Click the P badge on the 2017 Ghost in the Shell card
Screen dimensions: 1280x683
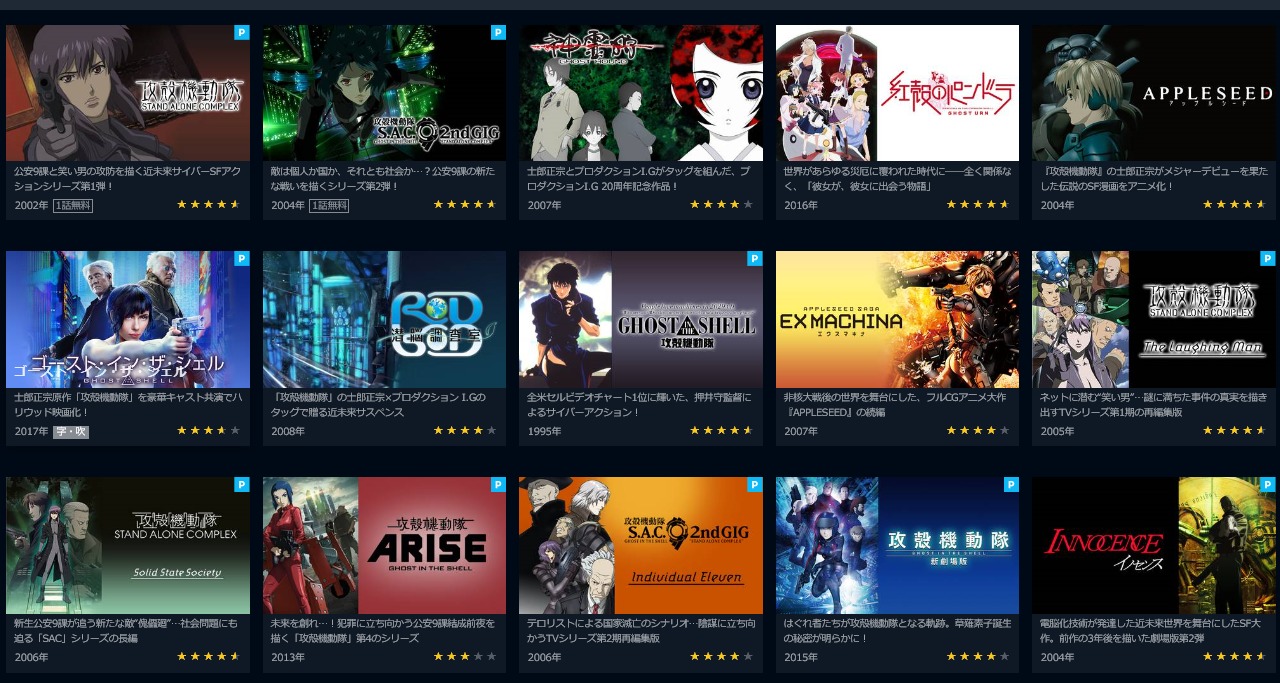[242, 258]
